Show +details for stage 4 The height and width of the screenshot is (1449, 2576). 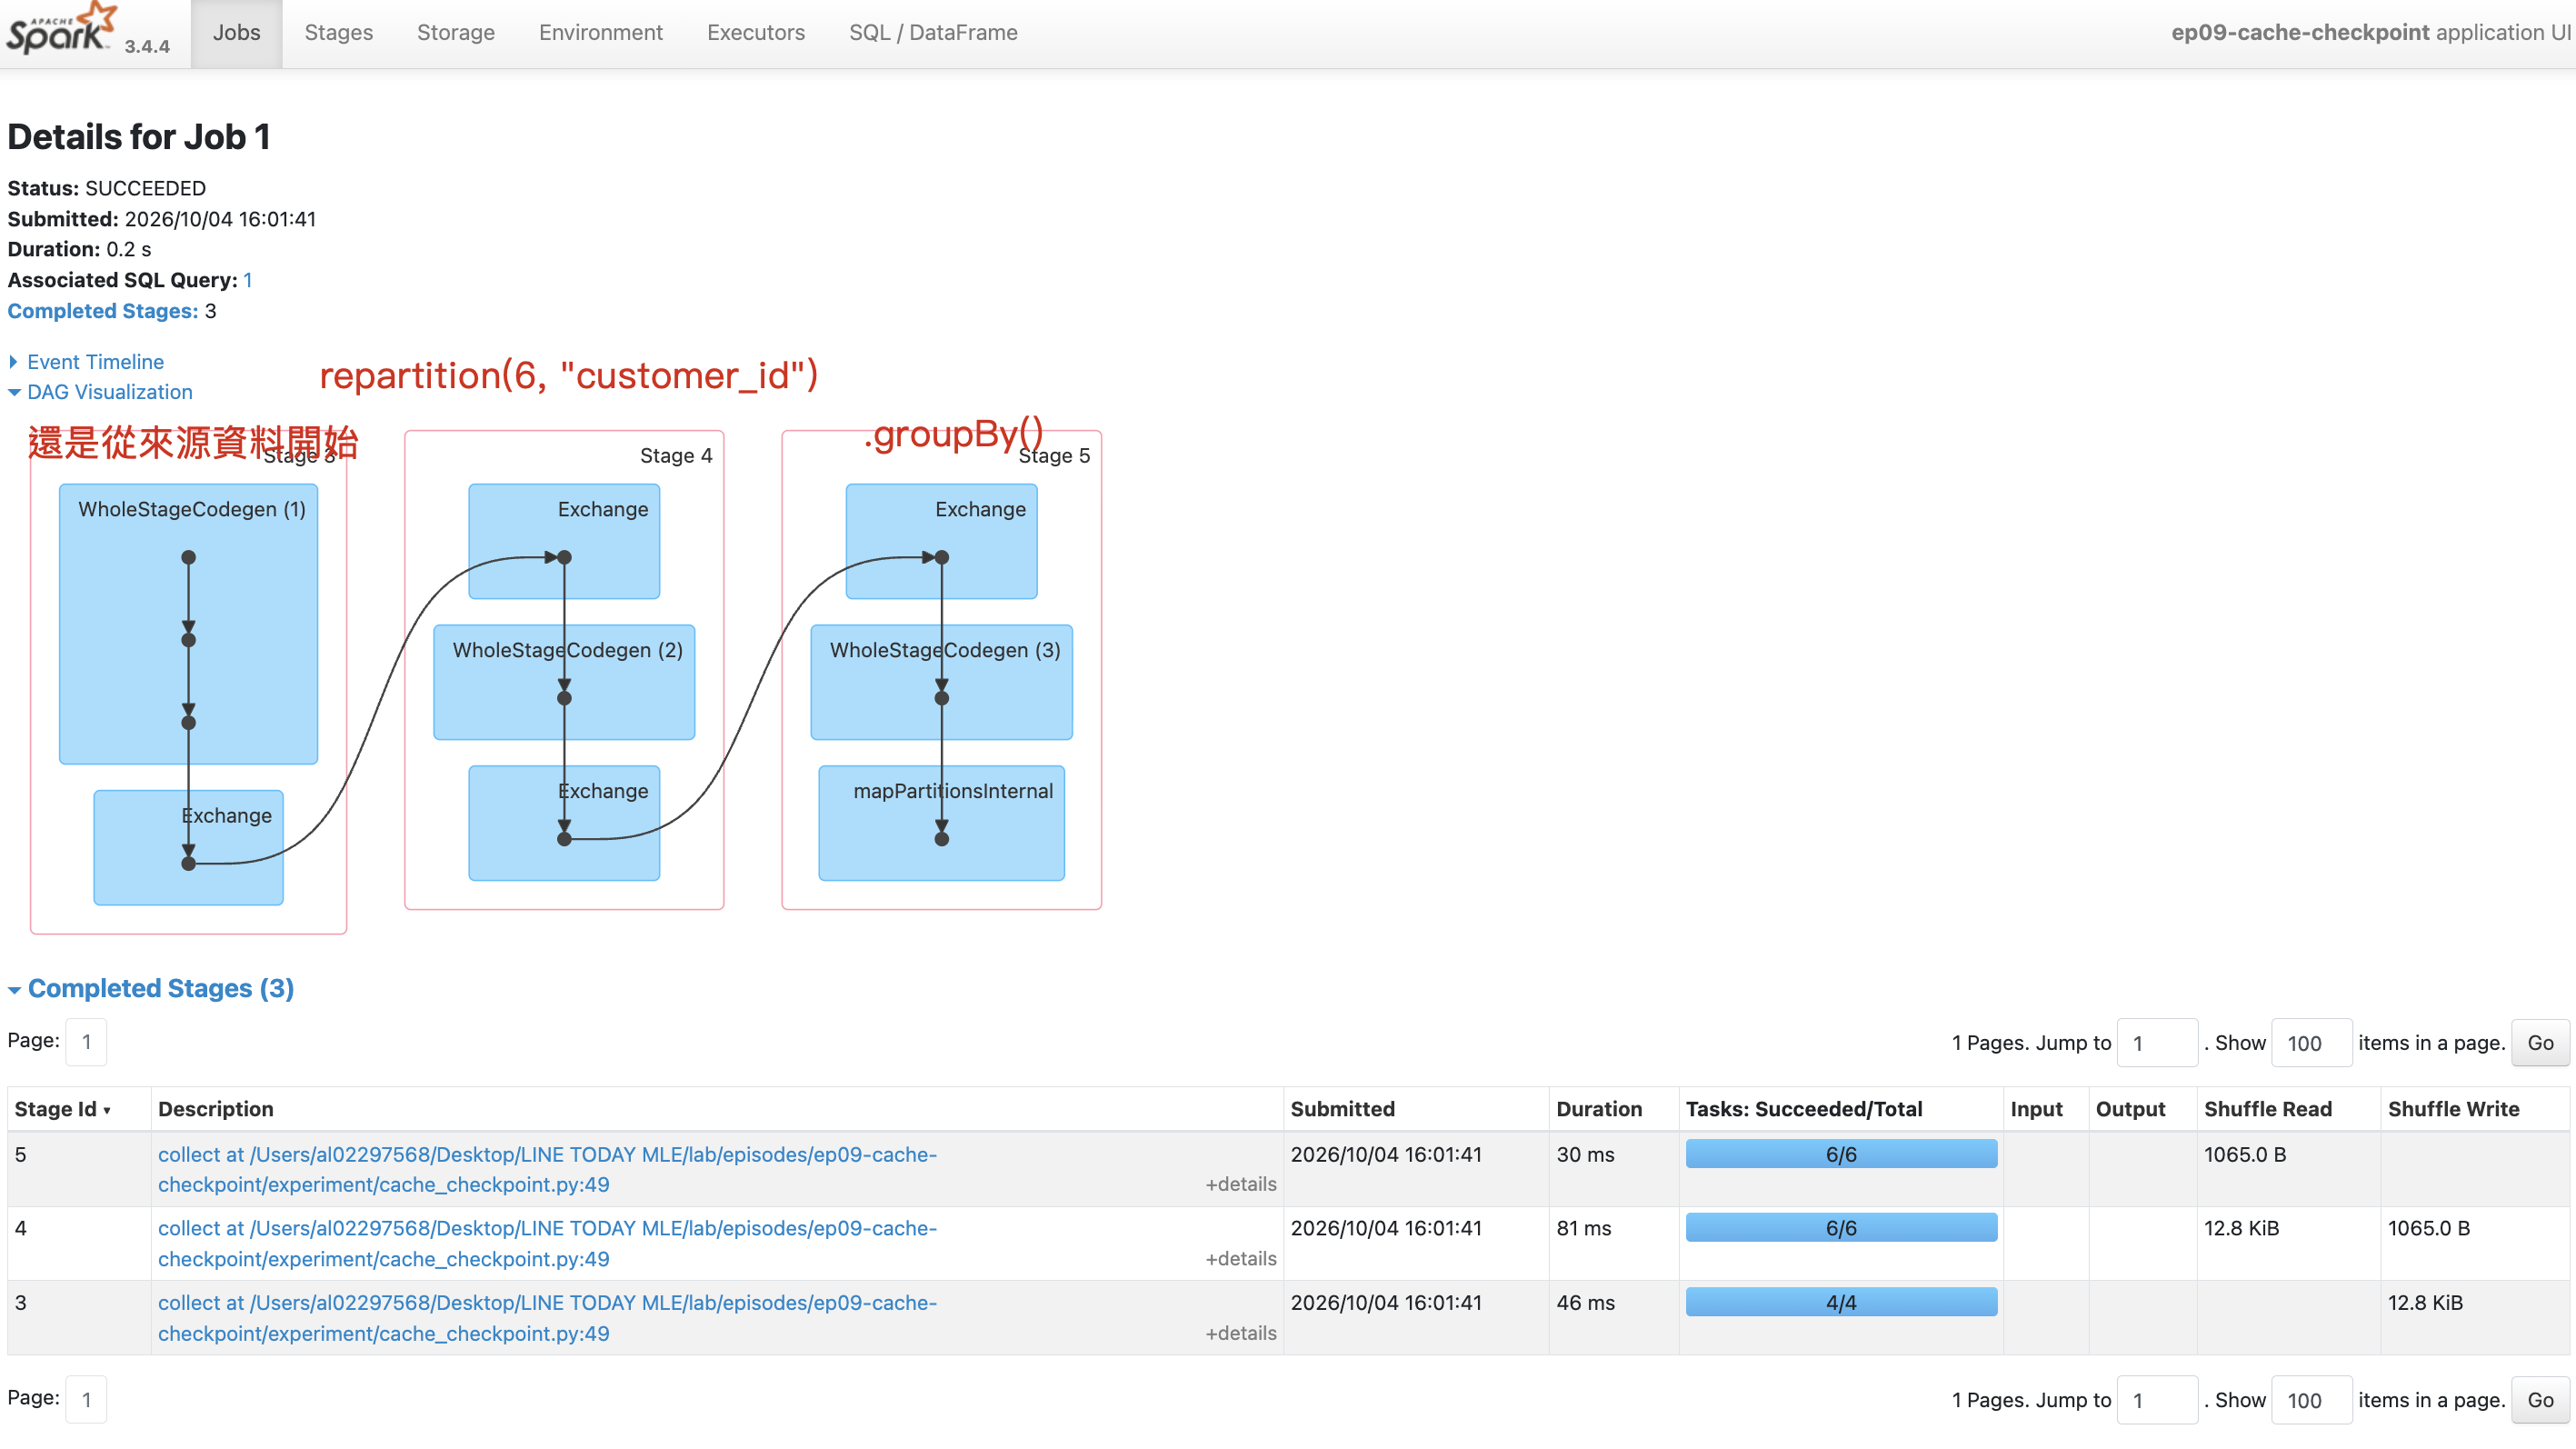pyautogui.click(x=1240, y=1259)
